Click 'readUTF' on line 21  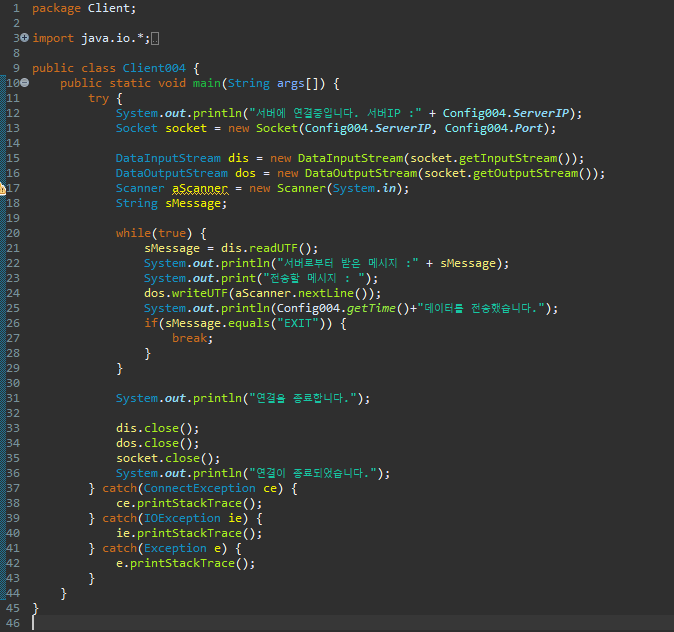coord(273,248)
